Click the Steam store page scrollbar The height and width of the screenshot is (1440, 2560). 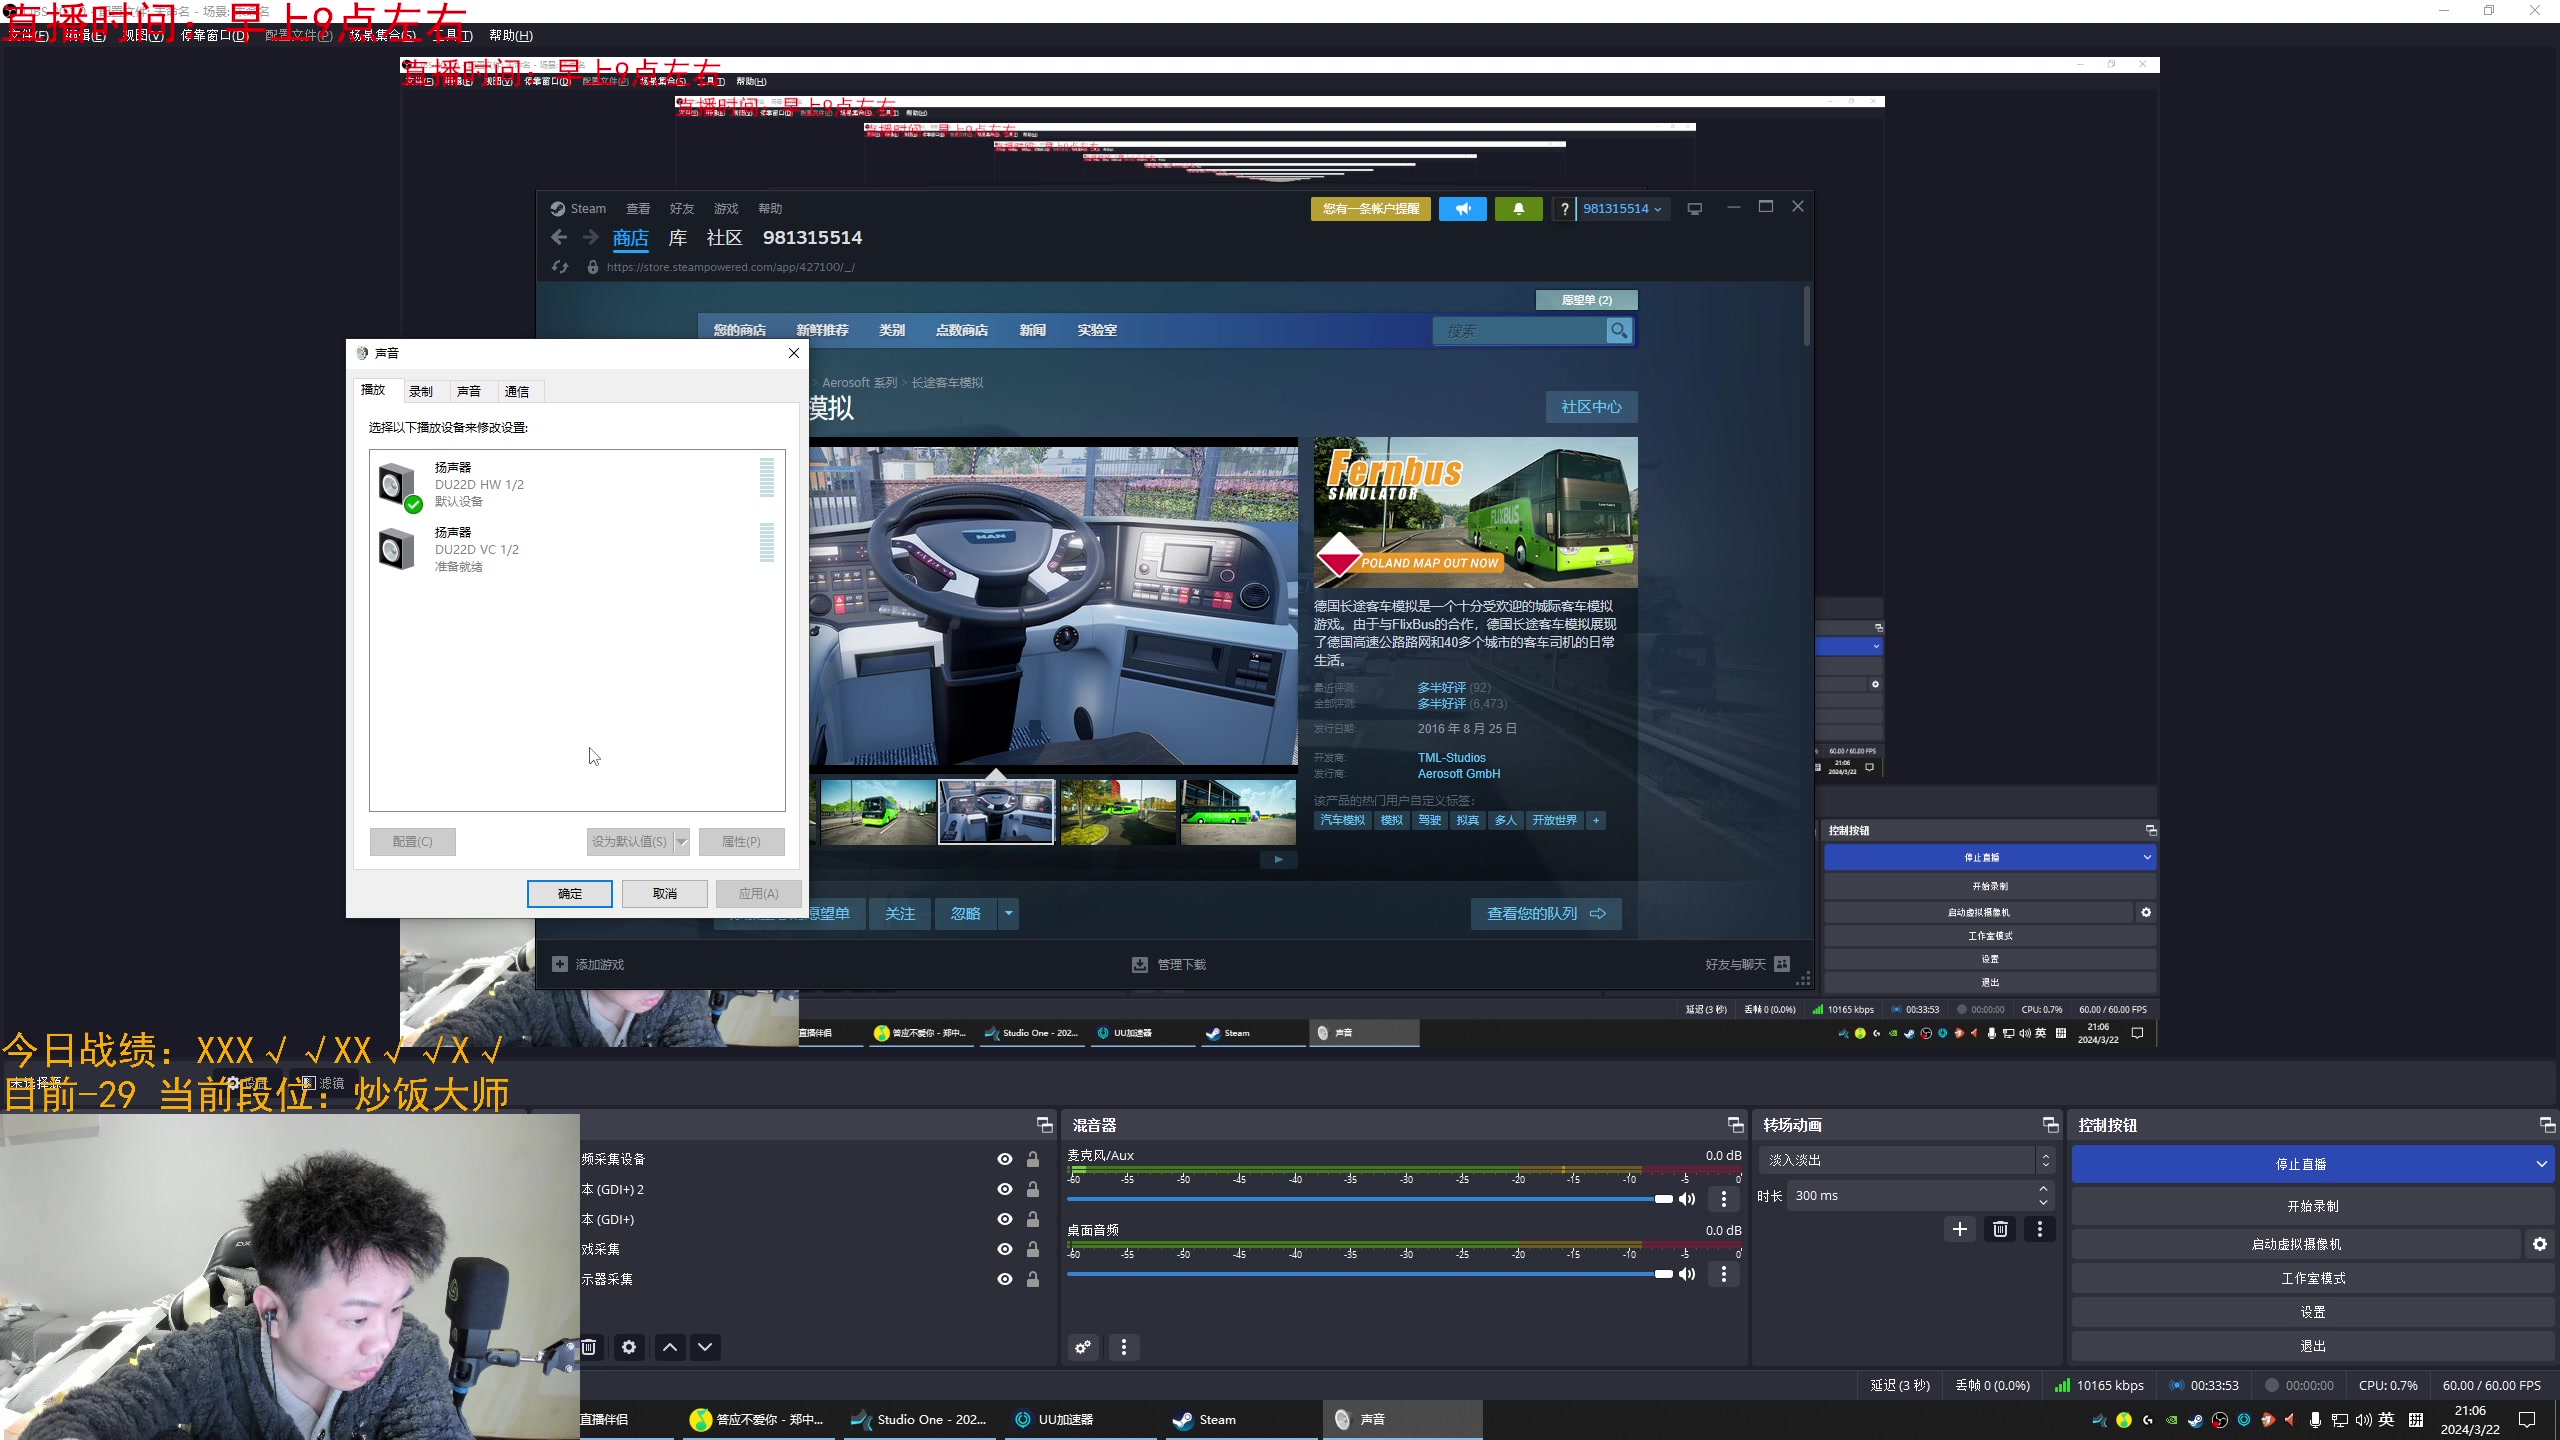1807,318
